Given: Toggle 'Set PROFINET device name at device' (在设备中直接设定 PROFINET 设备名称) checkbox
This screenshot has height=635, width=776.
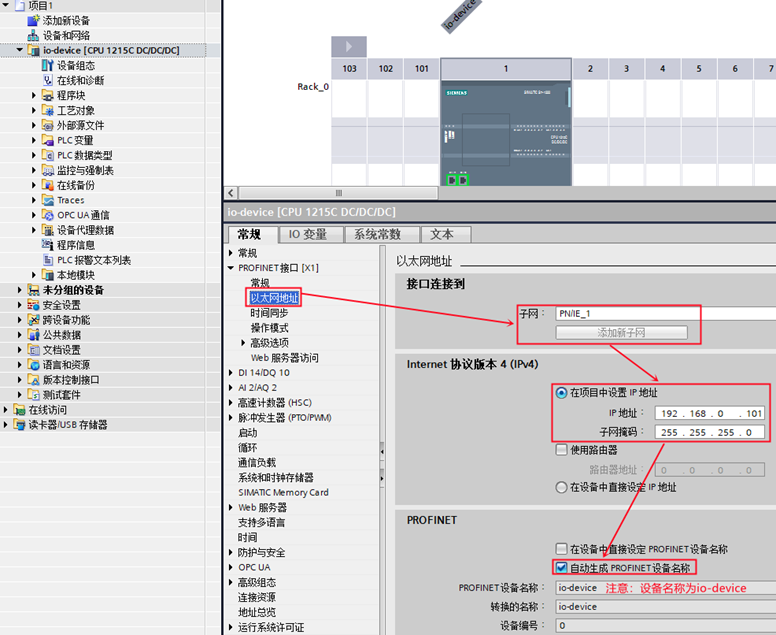Looking at the screenshot, I should 561,549.
